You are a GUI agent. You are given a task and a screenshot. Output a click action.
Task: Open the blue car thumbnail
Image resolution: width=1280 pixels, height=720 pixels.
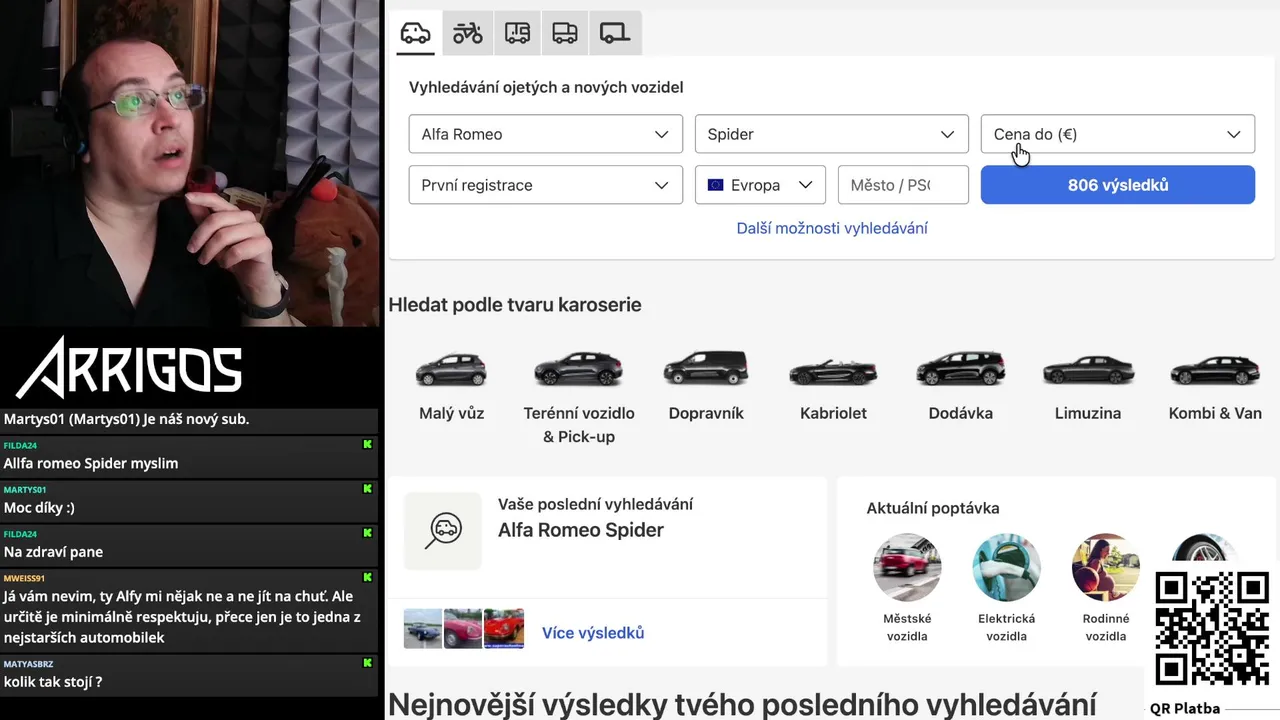(x=423, y=629)
